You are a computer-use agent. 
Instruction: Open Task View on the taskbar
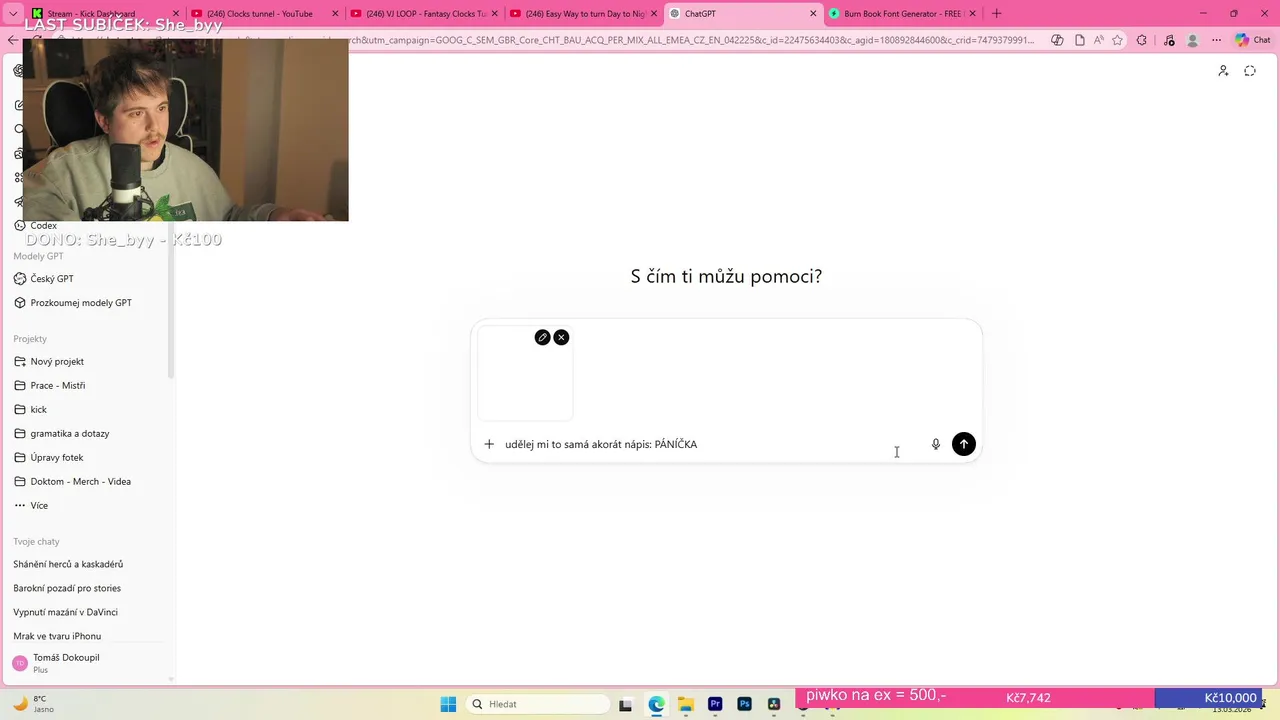(x=626, y=704)
